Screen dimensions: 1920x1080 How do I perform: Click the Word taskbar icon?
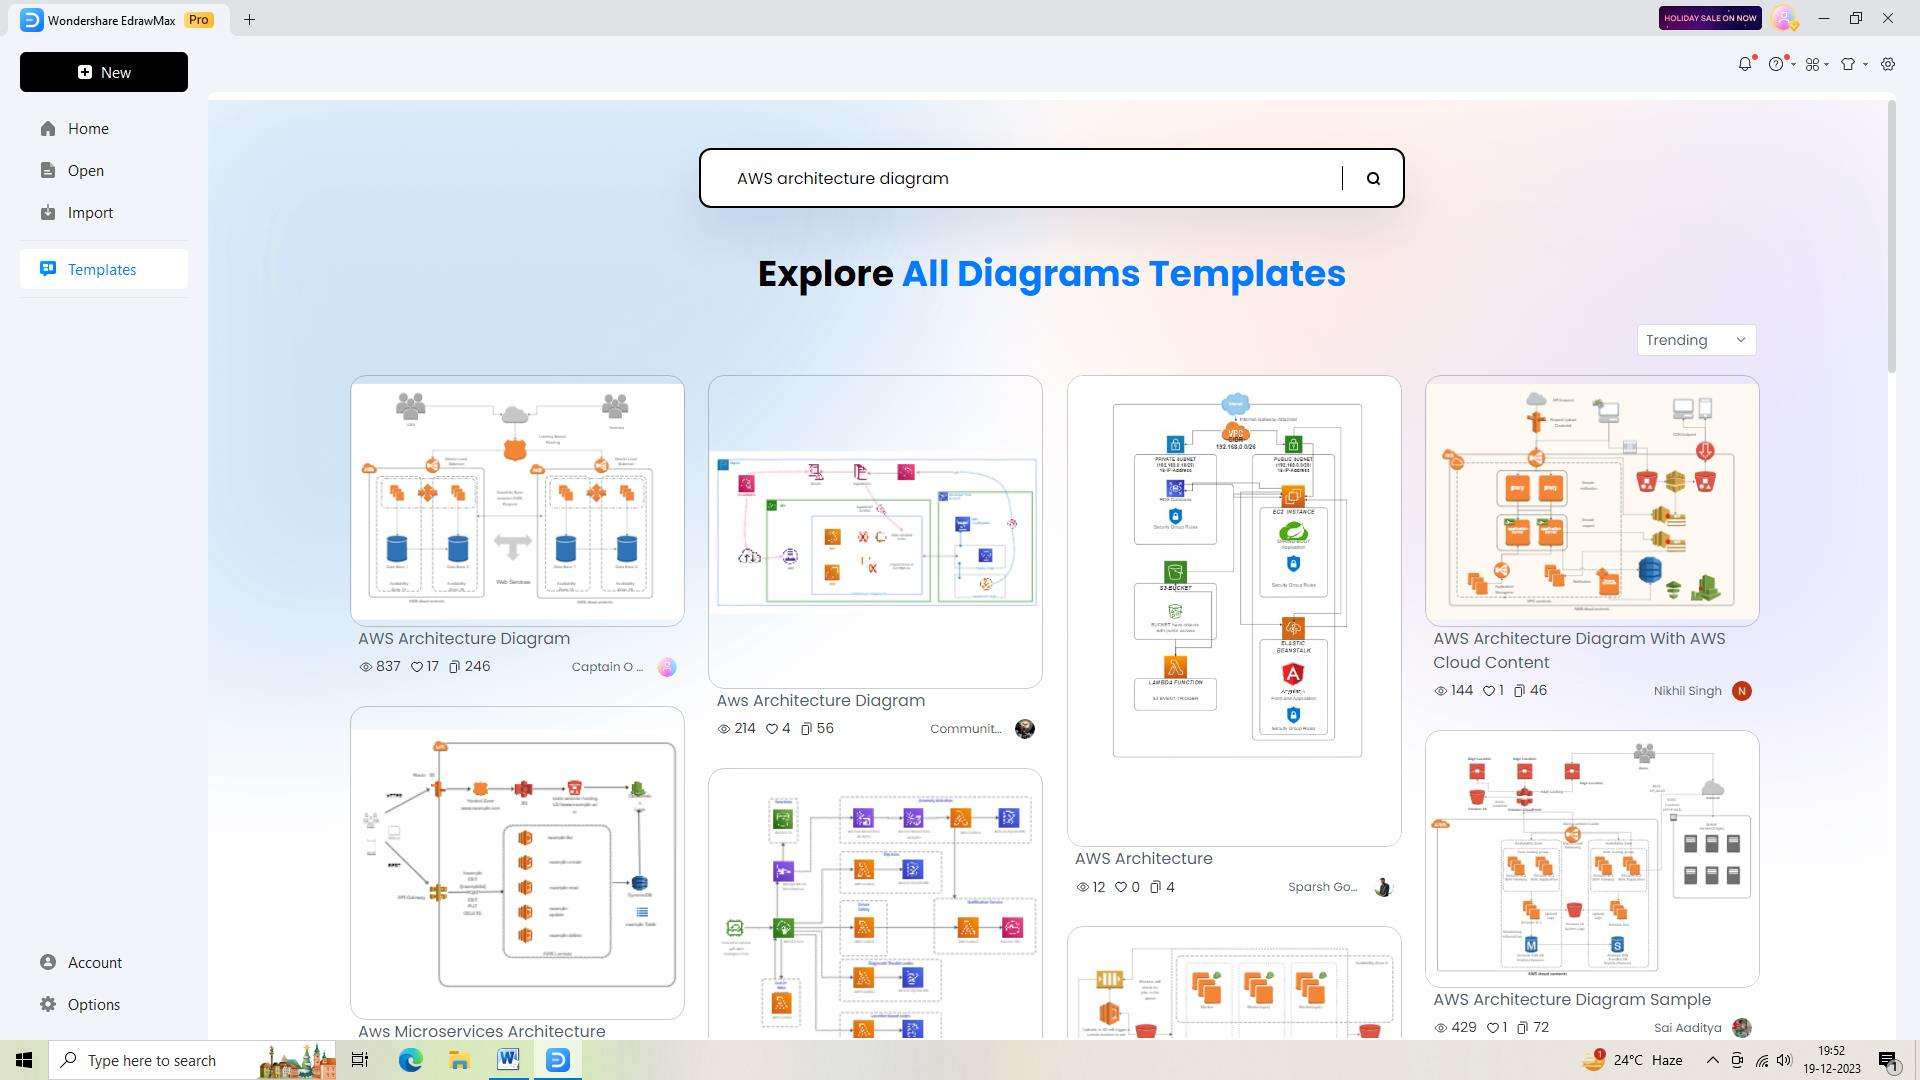click(x=509, y=1059)
